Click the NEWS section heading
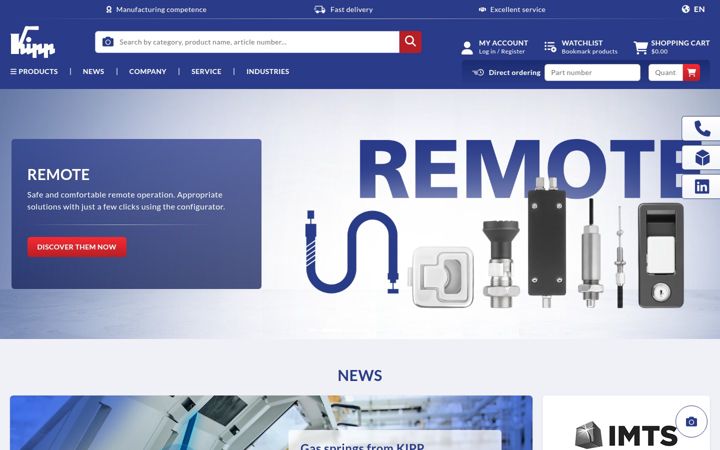This screenshot has height=450, width=720. coord(360,376)
